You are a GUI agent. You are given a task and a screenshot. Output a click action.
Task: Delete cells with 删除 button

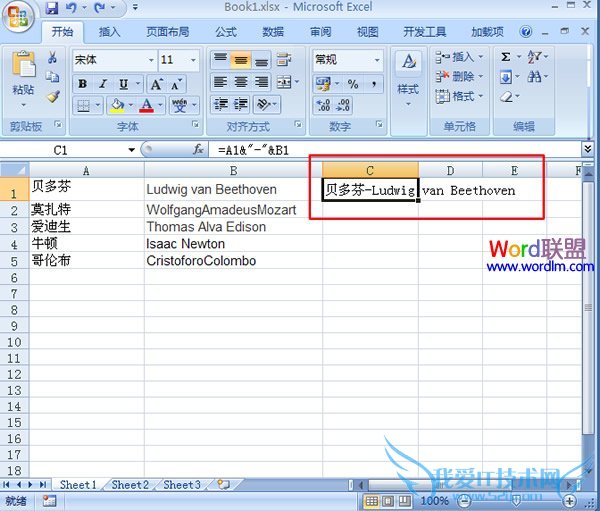(x=458, y=77)
